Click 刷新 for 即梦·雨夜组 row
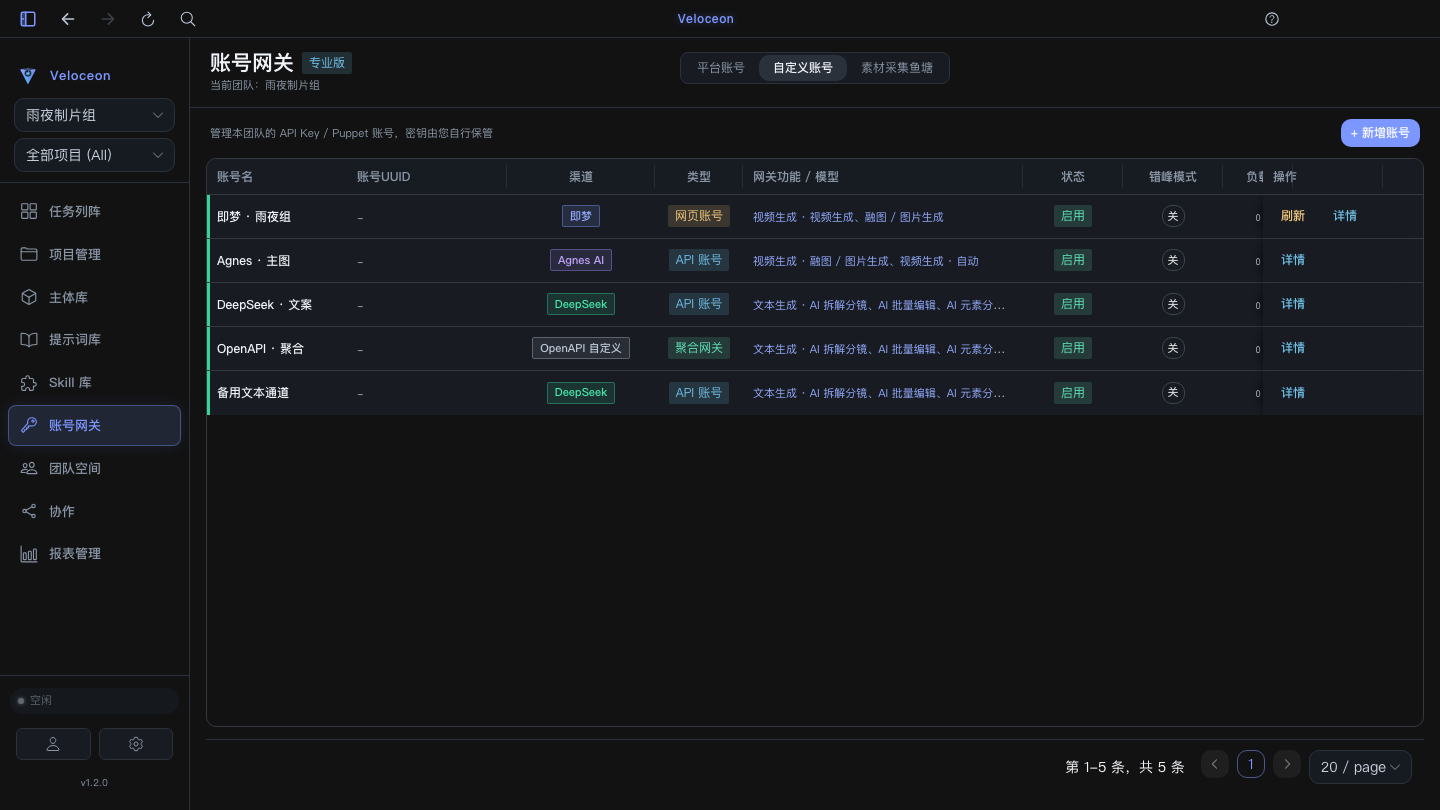1440x810 pixels. [x=1293, y=216]
